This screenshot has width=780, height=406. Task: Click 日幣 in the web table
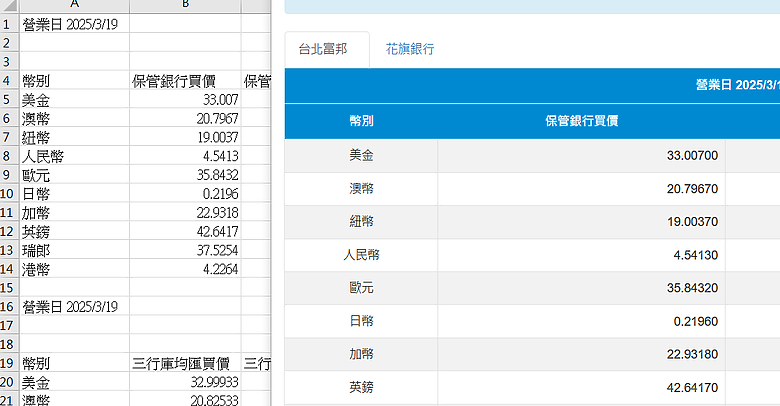[x=361, y=321]
